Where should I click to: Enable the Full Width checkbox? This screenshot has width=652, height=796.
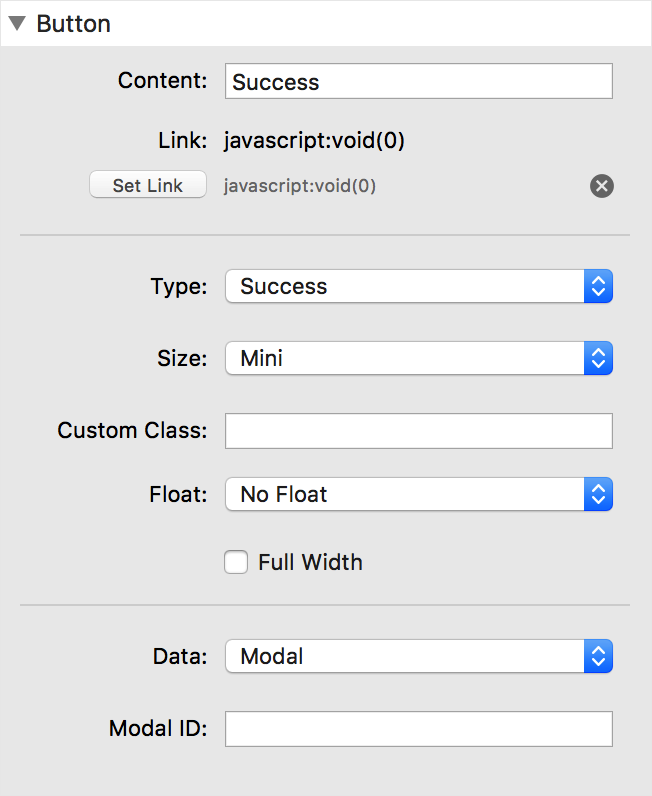[x=236, y=562]
